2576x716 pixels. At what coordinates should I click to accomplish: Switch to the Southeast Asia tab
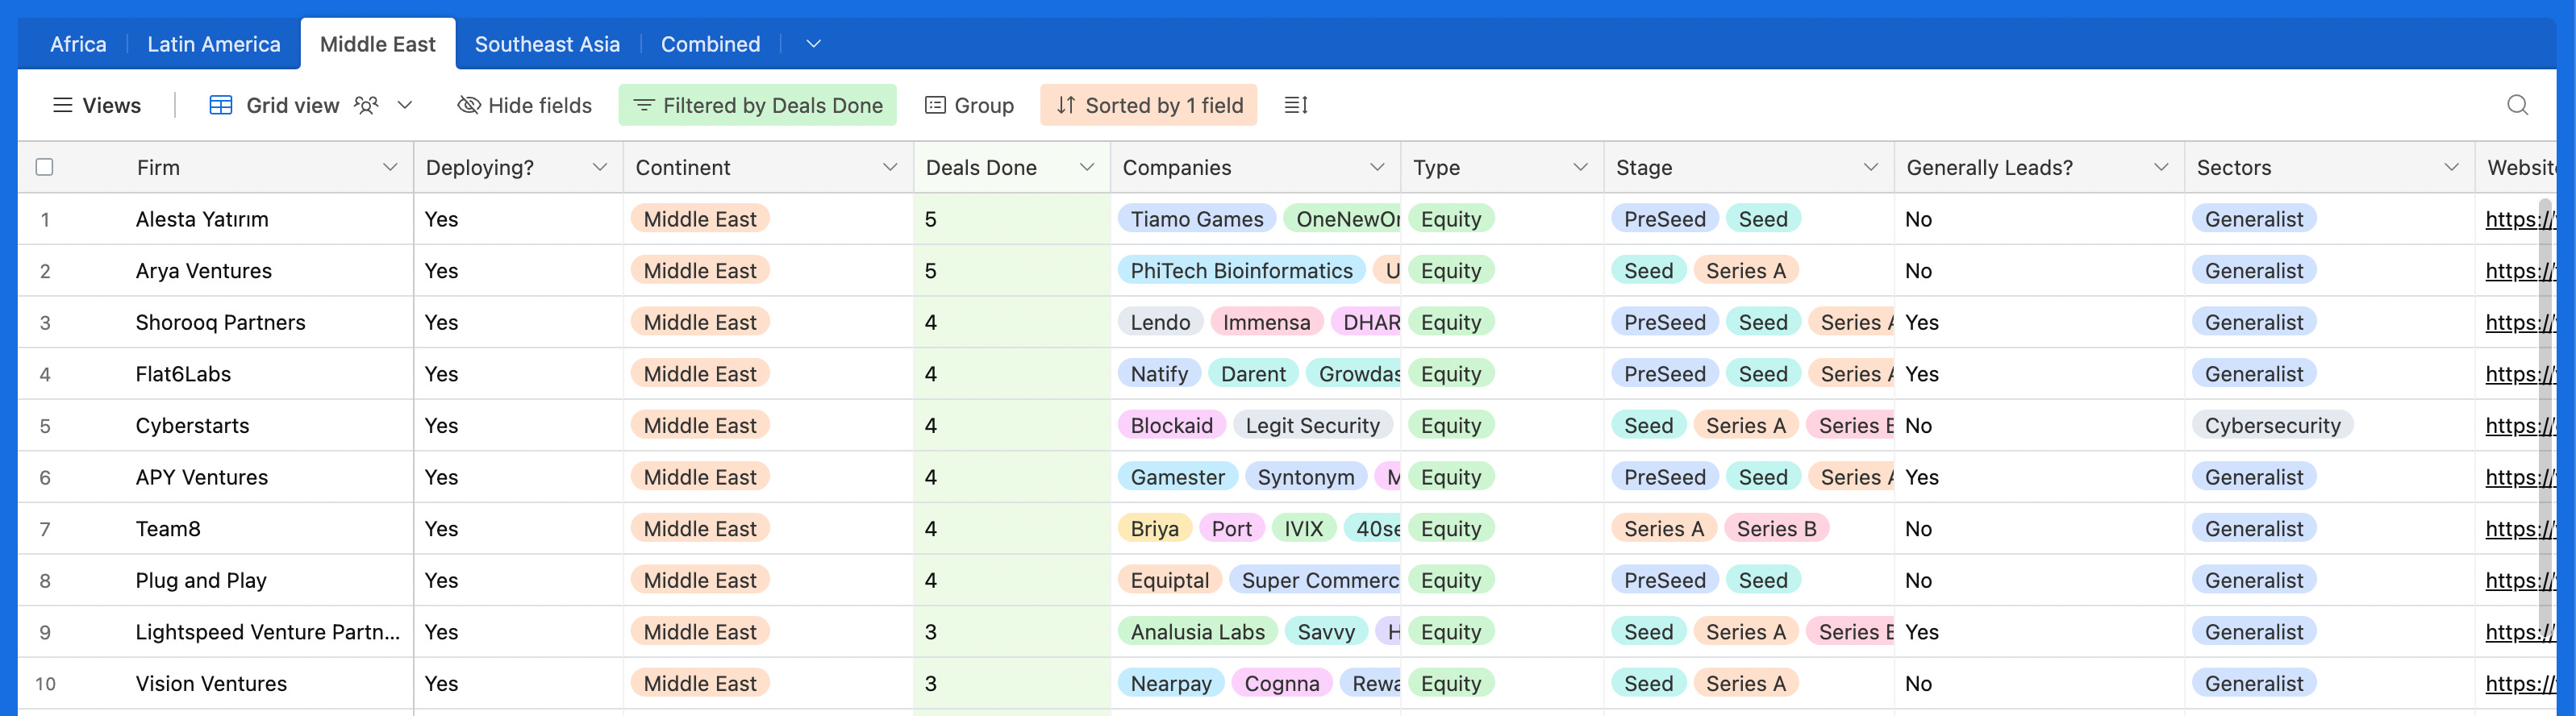click(x=547, y=44)
